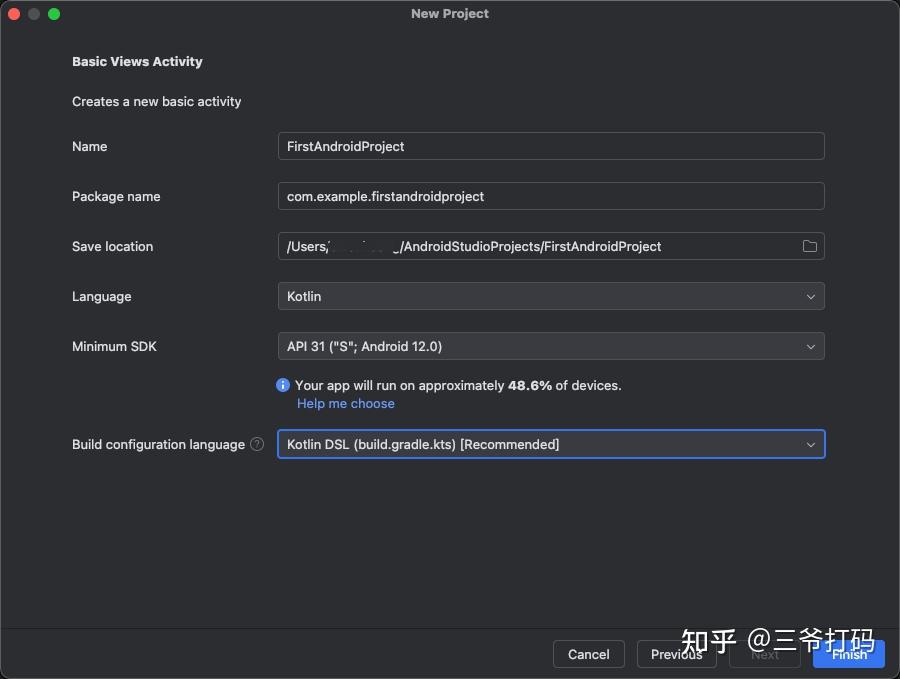900x679 pixels.
Task: Click the red close window button
Action: [x=14, y=14]
